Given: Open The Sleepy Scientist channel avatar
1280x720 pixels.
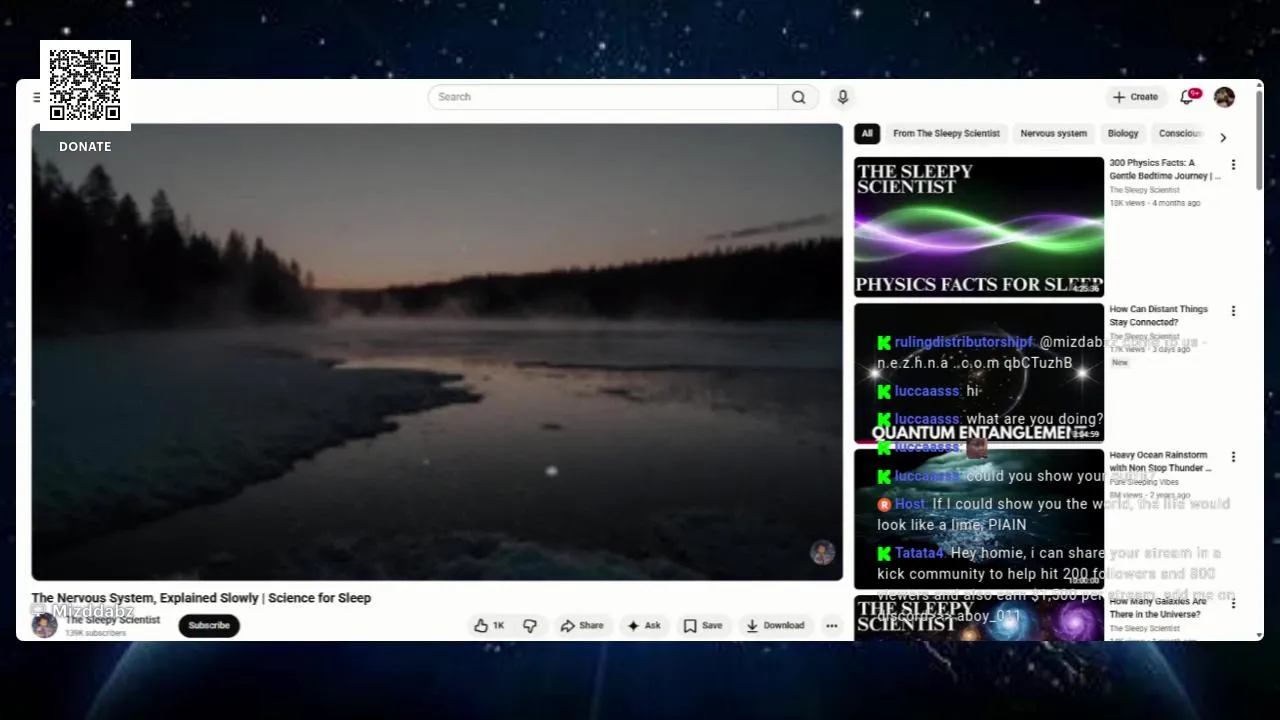Looking at the screenshot, I should pos(44,625).
